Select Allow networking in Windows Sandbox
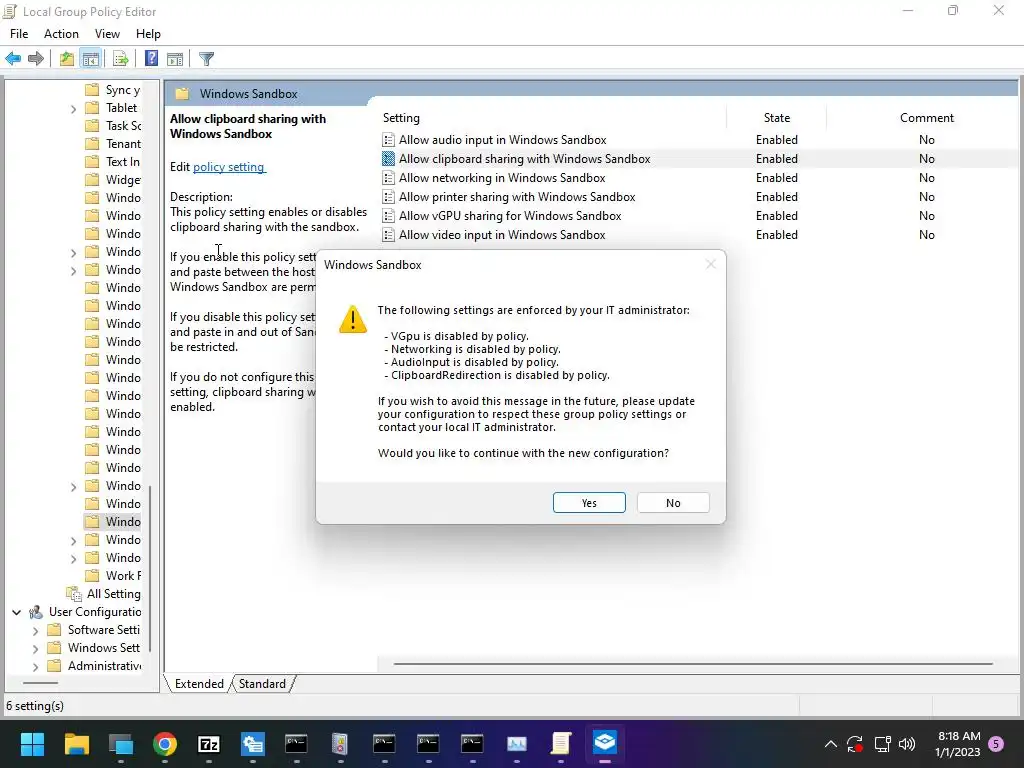1024x768 pixels. point(502,178)
